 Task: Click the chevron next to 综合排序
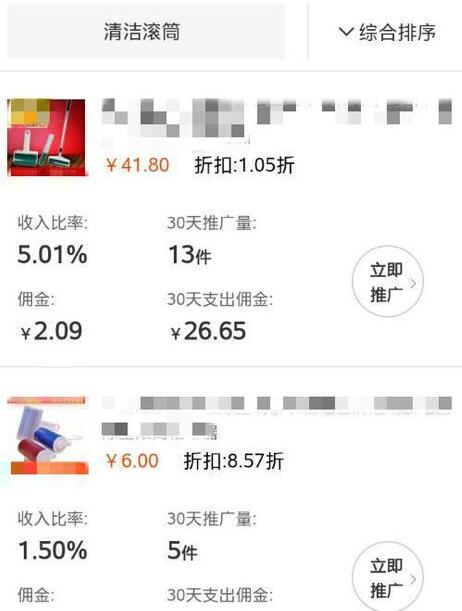pyautogui.click(x=346, y=31)
